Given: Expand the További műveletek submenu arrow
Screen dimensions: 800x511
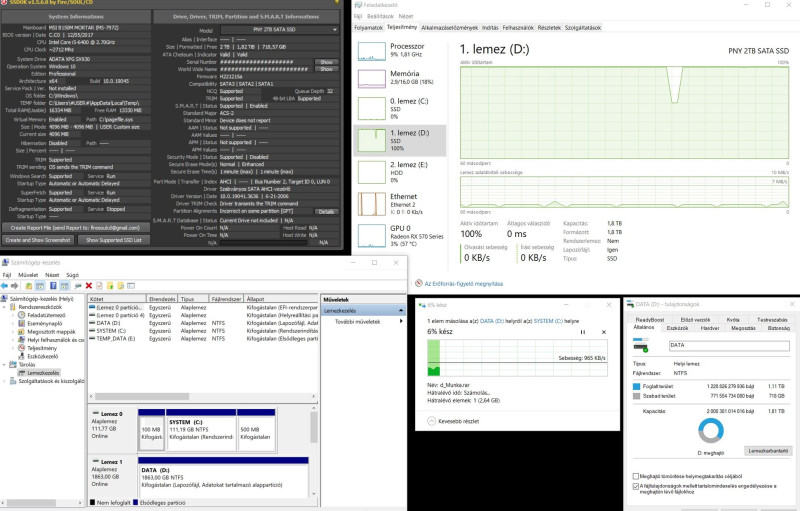Looking at the screenshot, I should (401, 321).
